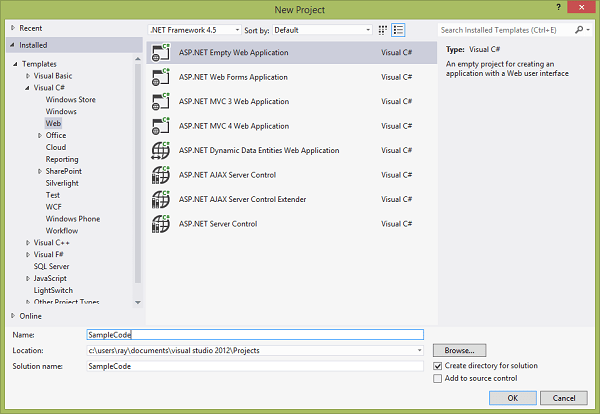Select ASP.NET Web Forms Application text

[233, 77]
